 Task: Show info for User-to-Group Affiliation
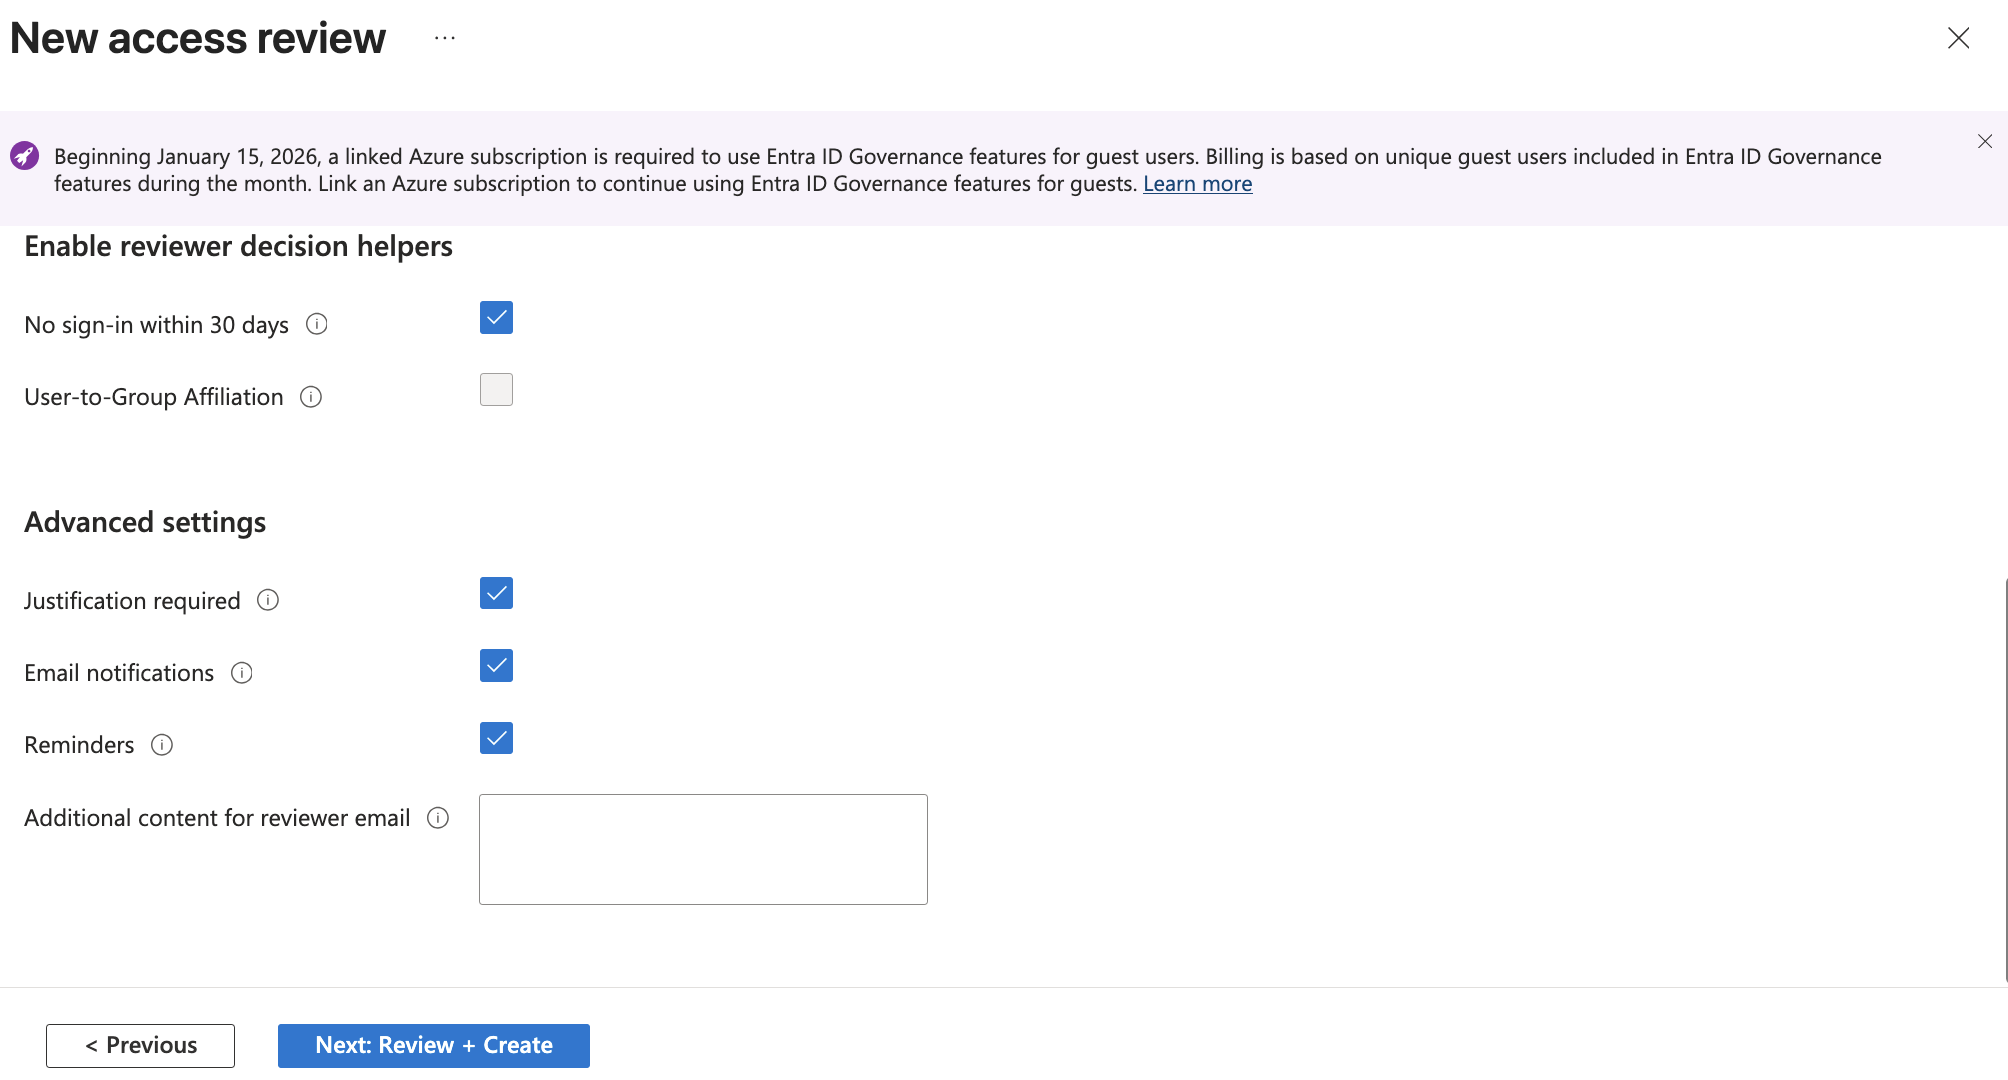(311, 397)
